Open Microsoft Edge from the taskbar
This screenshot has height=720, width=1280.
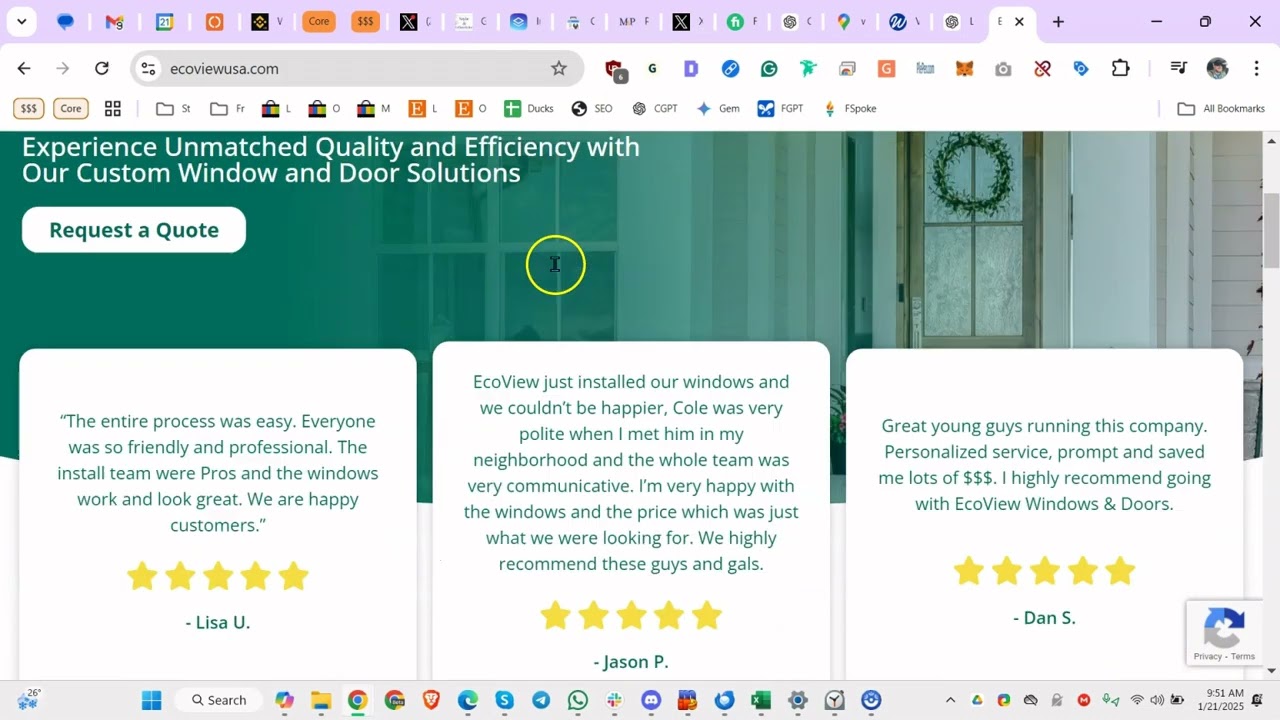pos(468,700)
